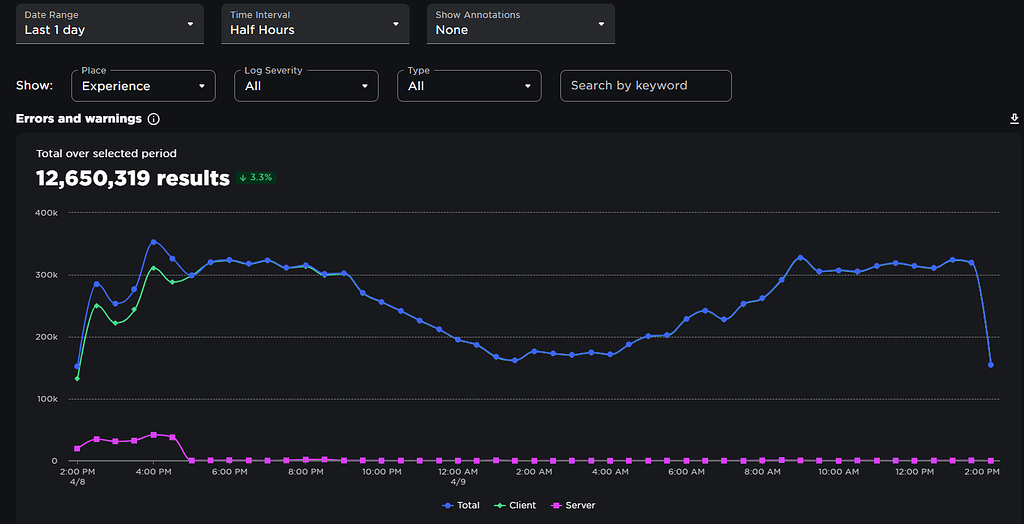Image resolution: width=1024 pixels, height=524 pixels.
Task: Download the chart data using the export icon
Action: (1015, 119)
